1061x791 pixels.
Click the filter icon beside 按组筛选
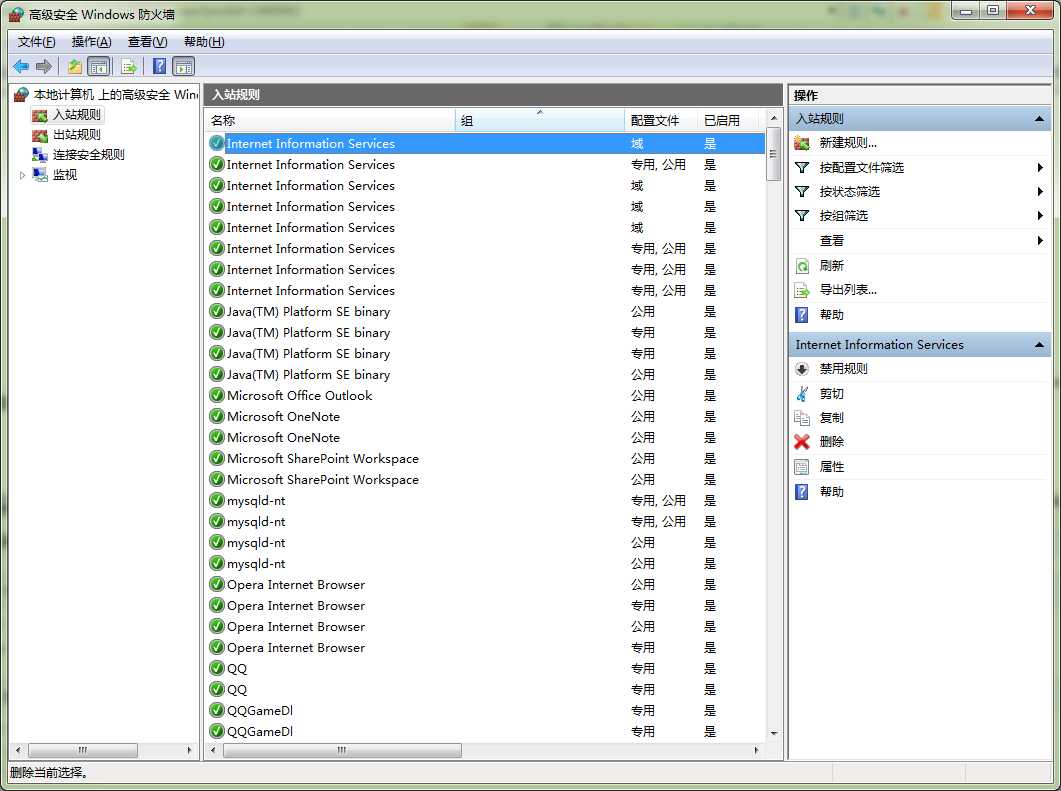802,216
